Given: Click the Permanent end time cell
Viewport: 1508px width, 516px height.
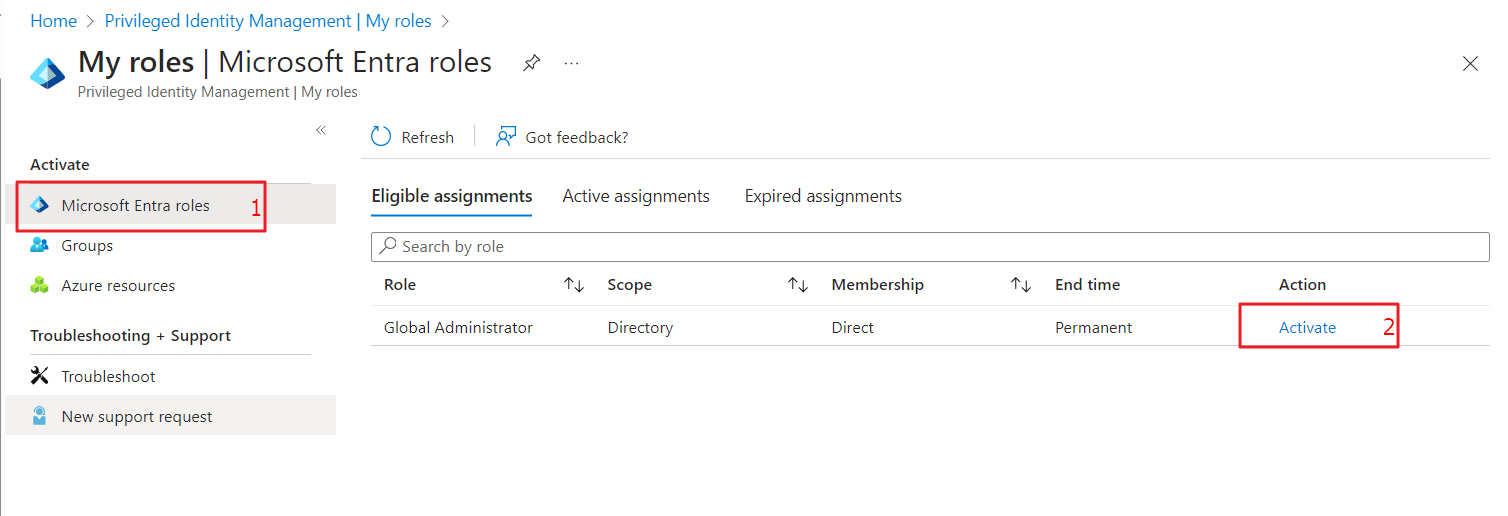Looking at the screenshot, I should [1093, 327].
